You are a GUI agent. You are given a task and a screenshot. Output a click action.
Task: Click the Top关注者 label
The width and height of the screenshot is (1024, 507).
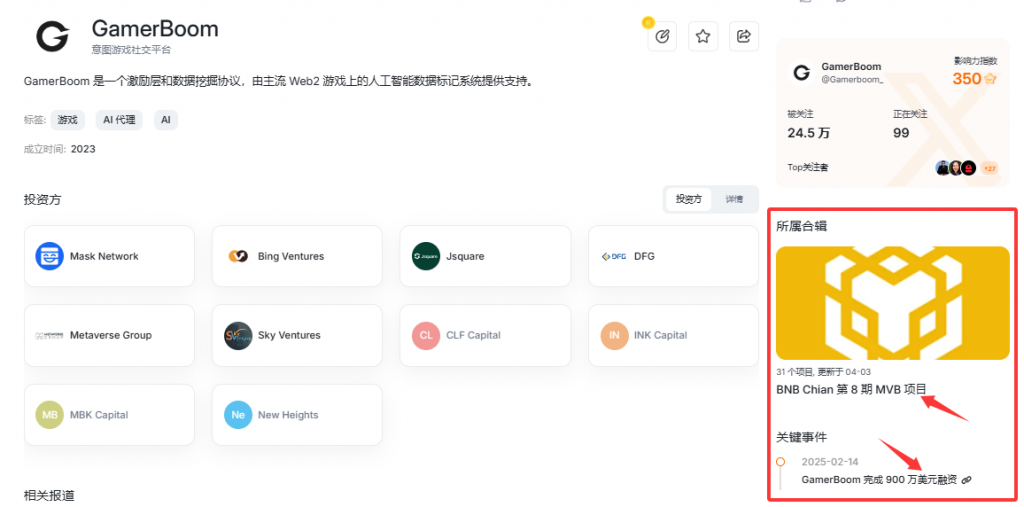[808, 168]
